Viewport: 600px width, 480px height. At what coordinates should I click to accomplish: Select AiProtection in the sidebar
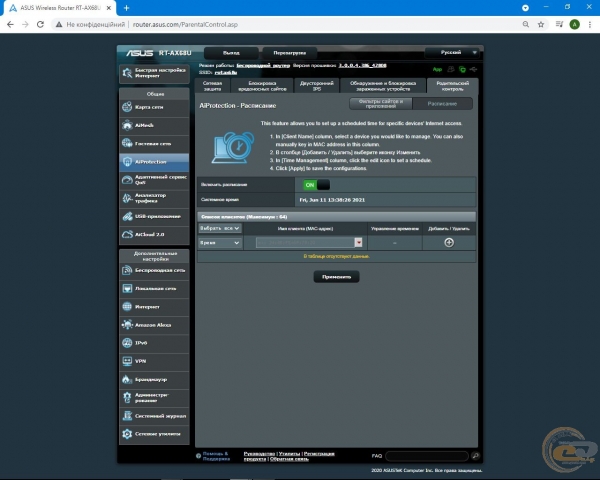[154, 162]
